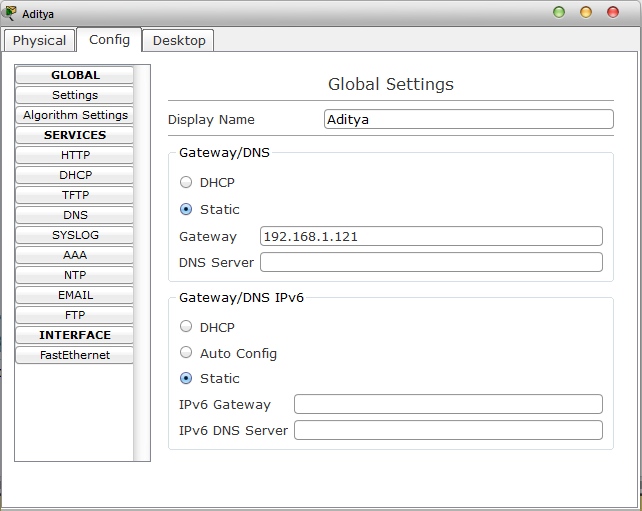
Task: Switch to the Physical tab
Action: tap(39, 41)
